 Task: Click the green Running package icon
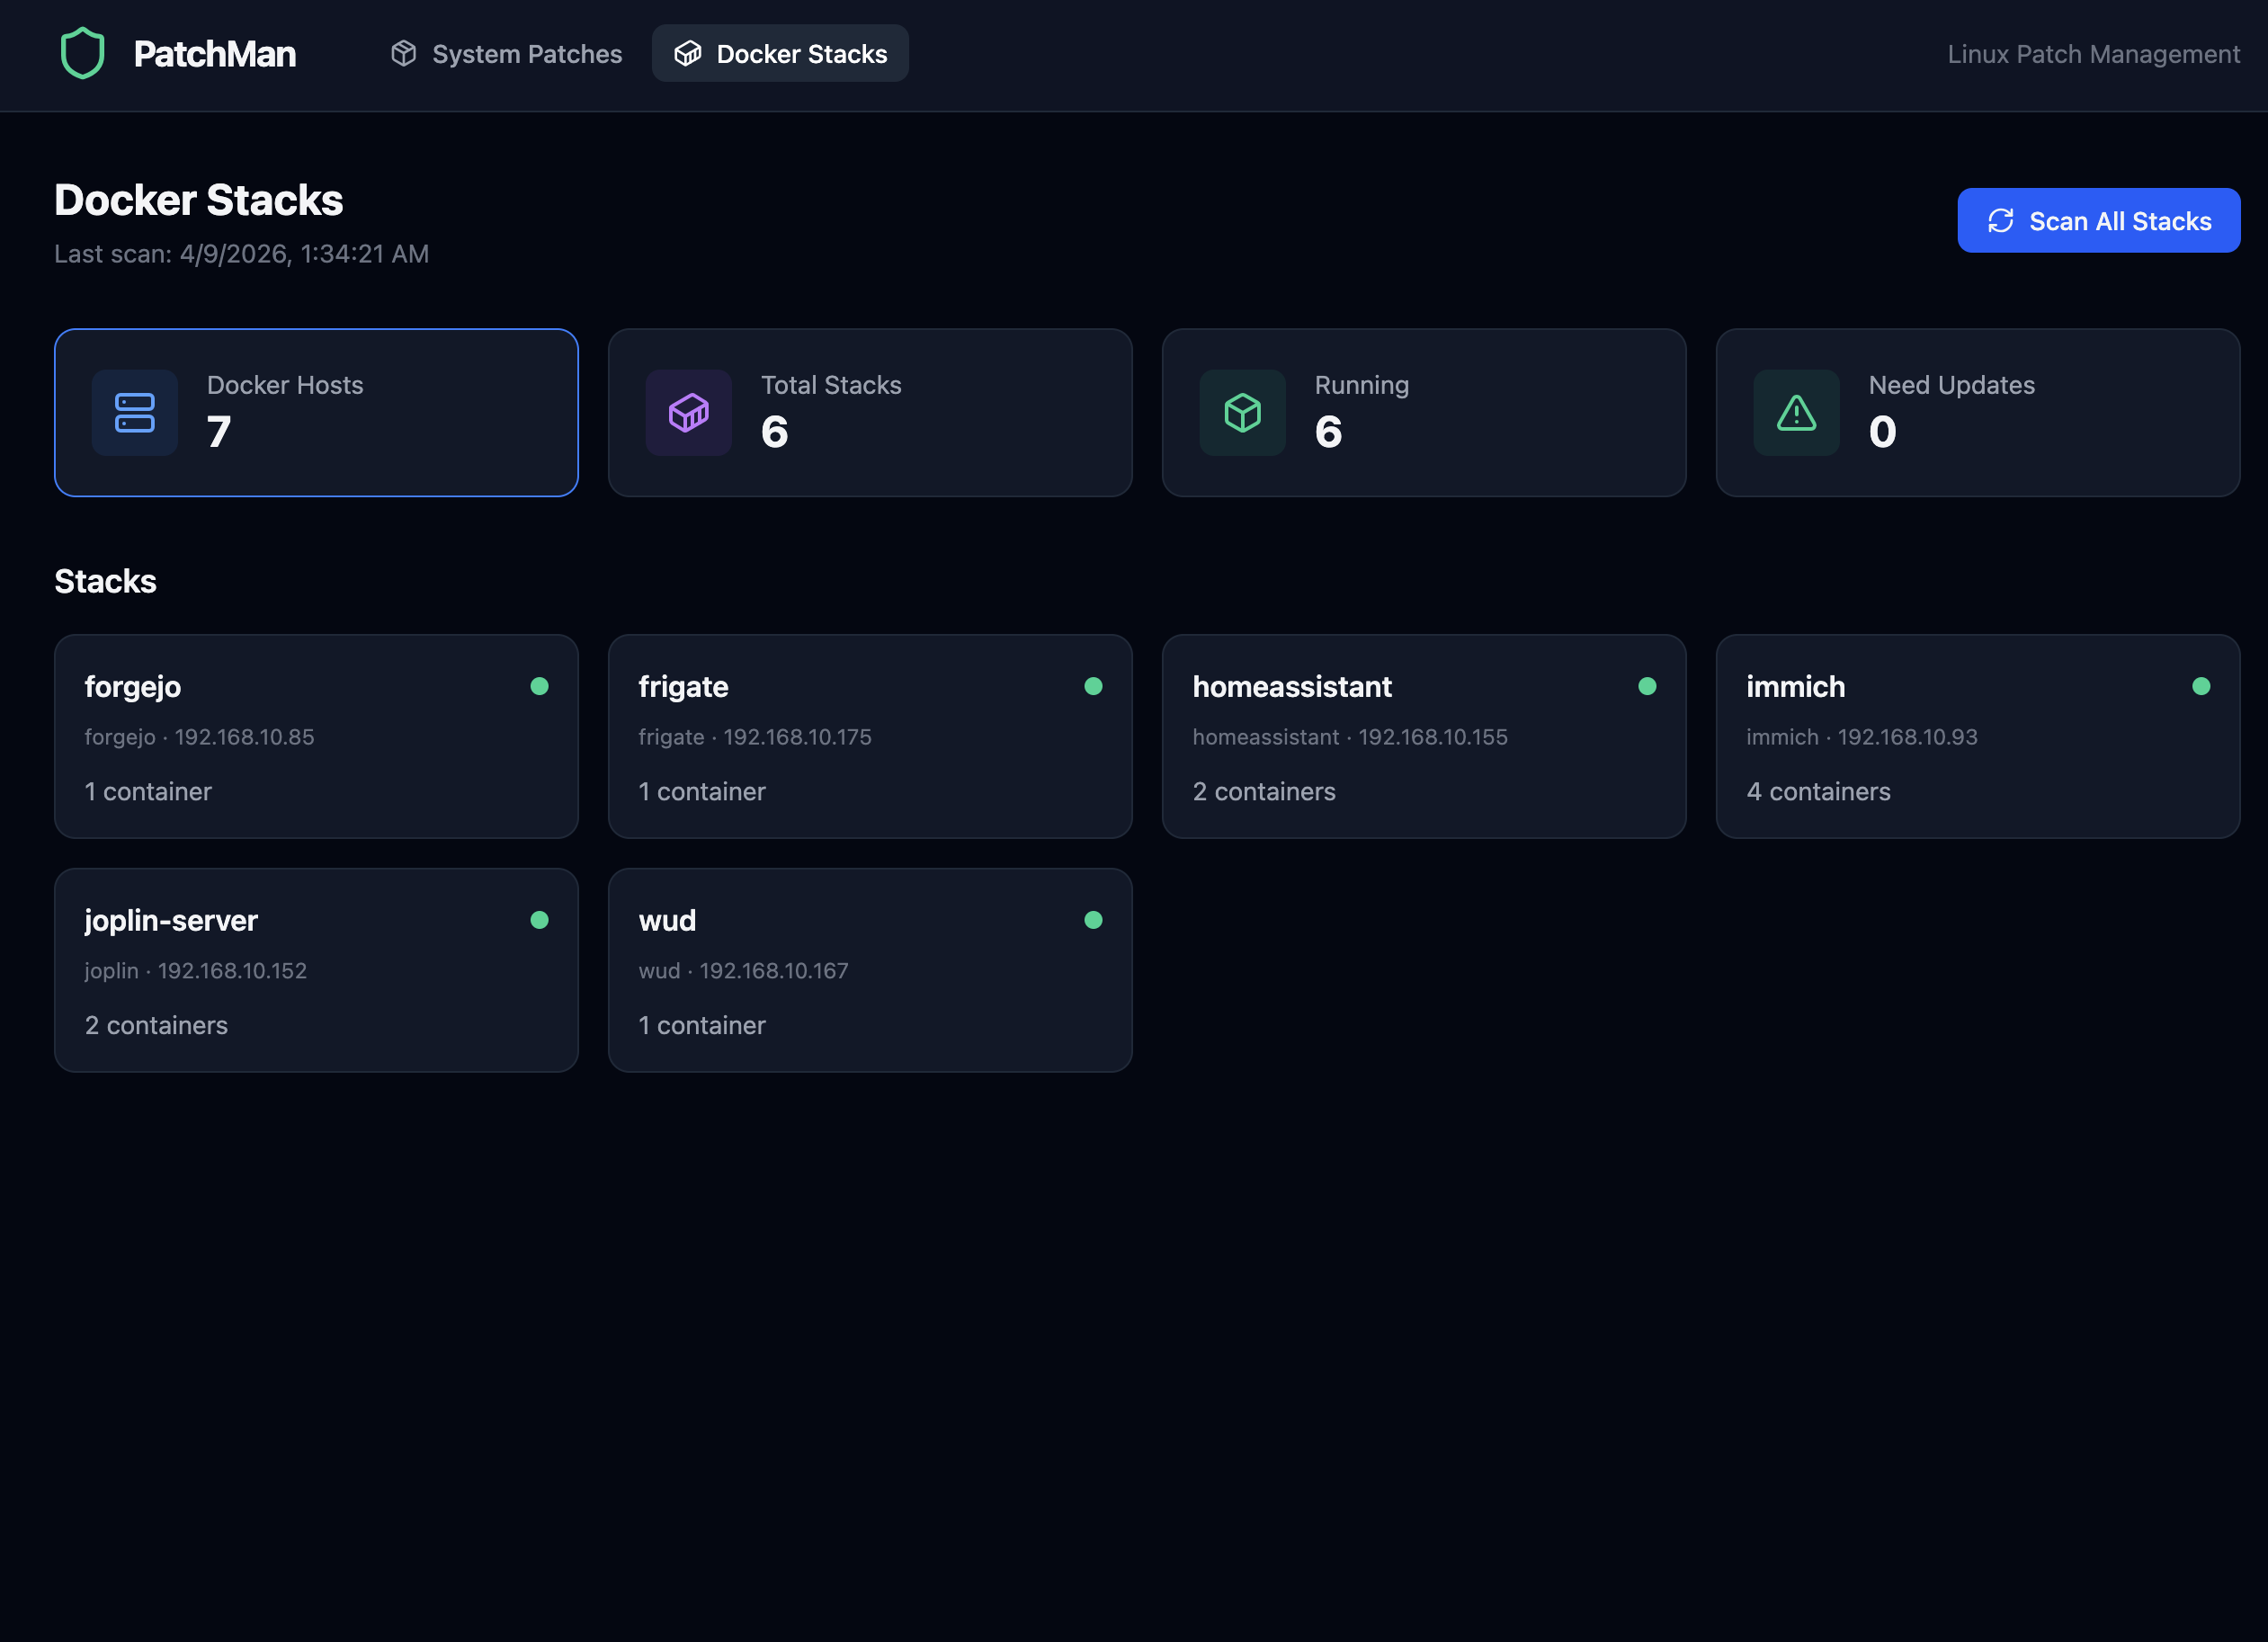pos(1242,412)
